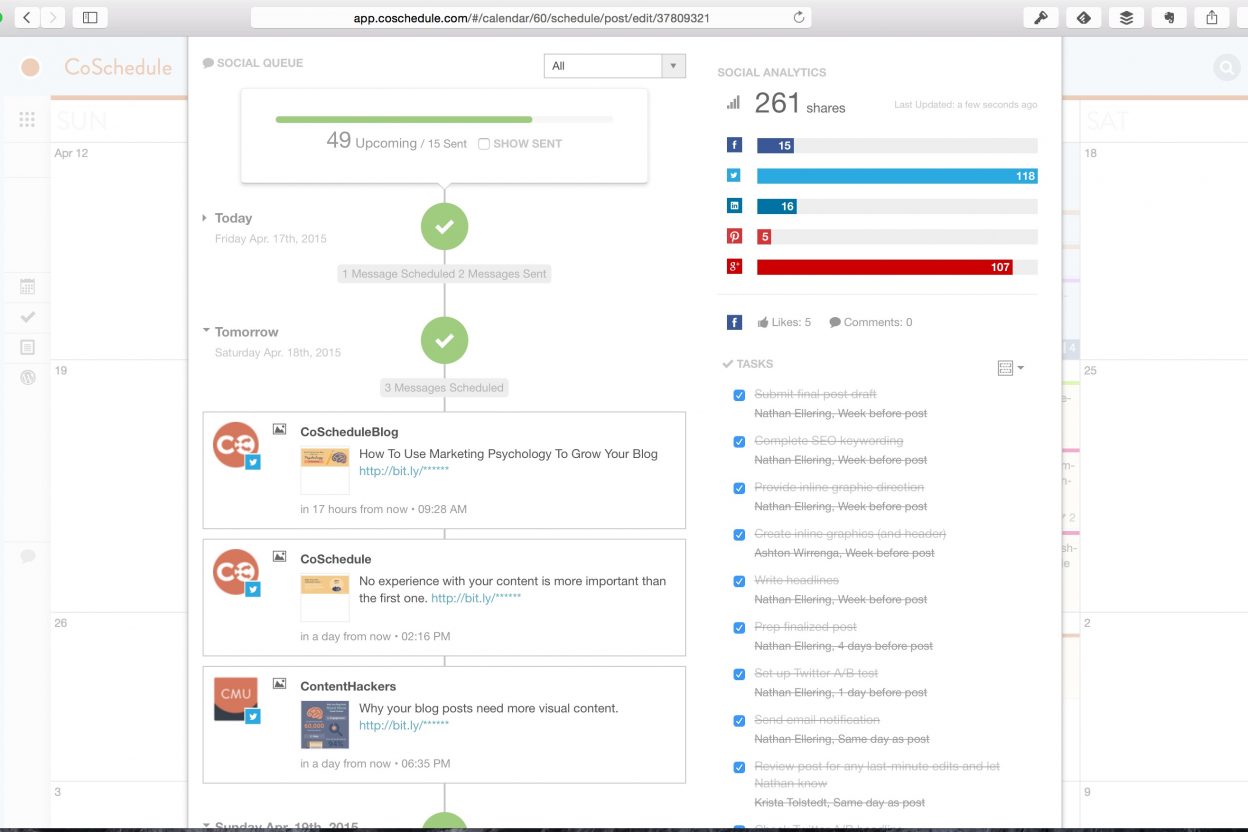Expand the Today section disclosure triangle
The image size is (1248, 832).
(205, 218)
